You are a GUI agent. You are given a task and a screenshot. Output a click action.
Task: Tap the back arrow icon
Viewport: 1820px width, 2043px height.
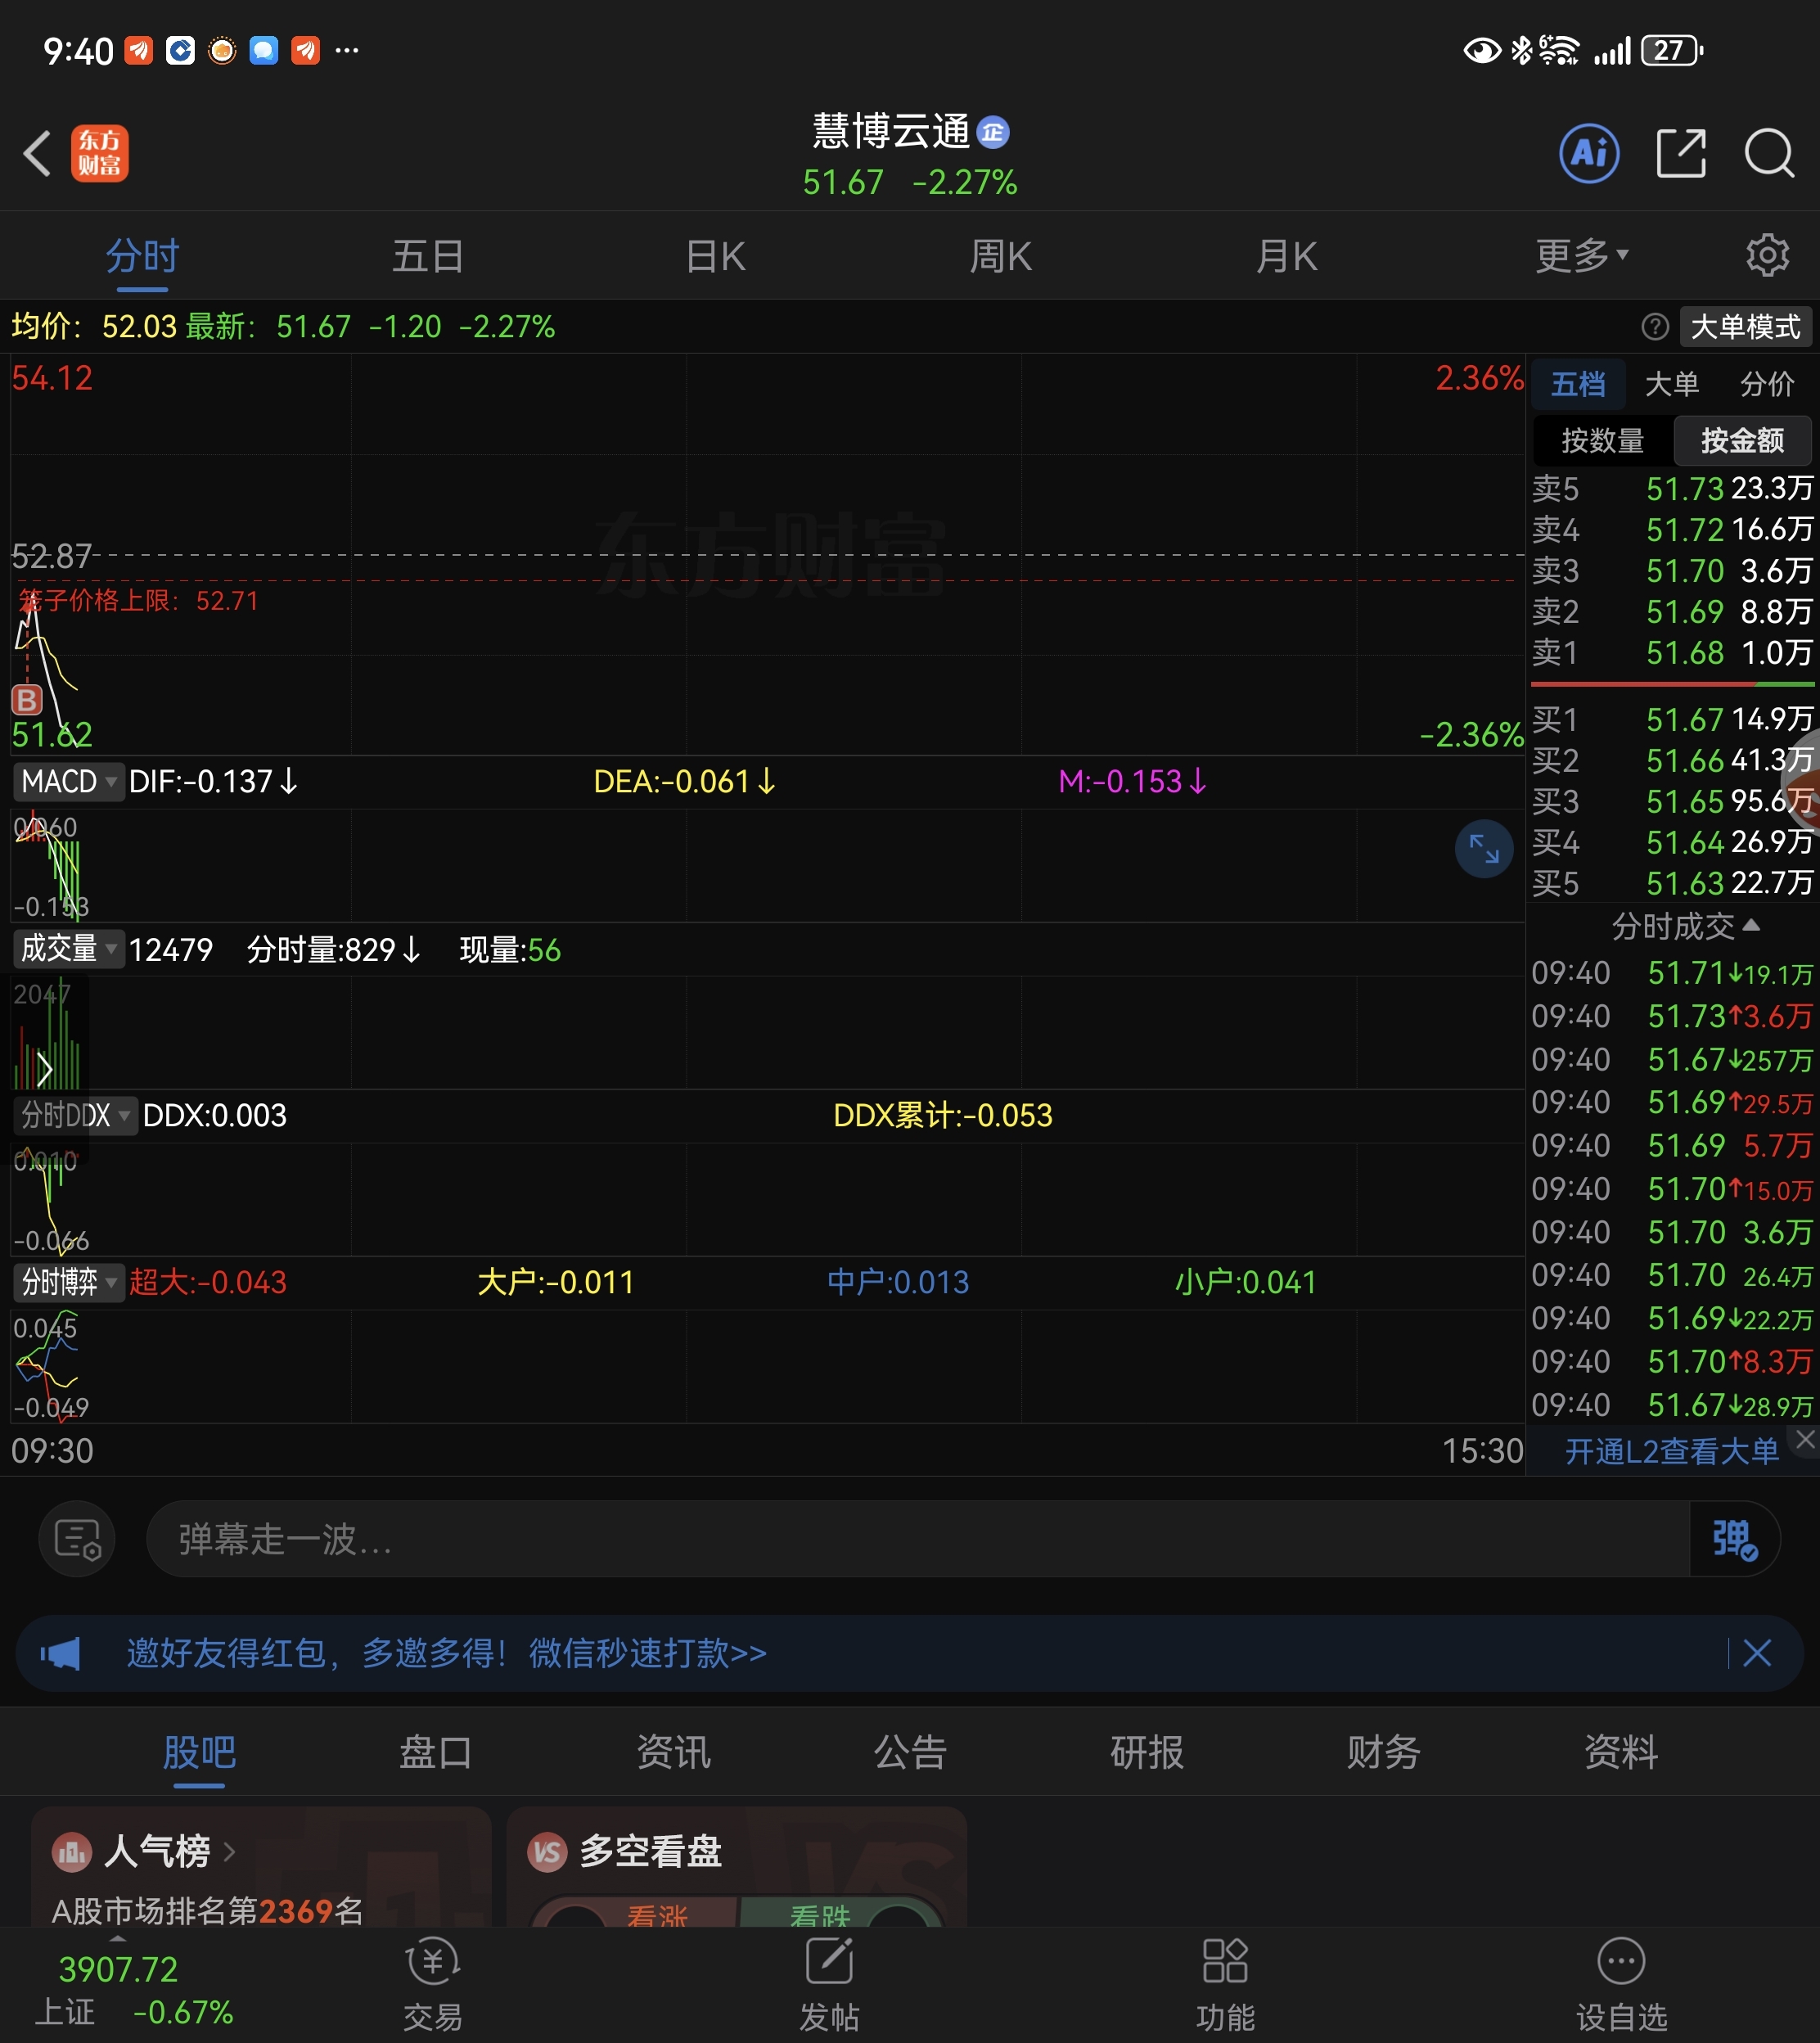(38, 154)
